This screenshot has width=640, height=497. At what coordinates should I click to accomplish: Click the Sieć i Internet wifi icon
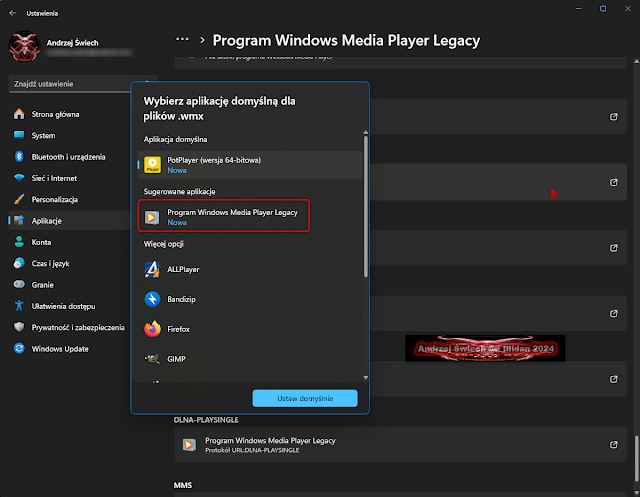pos(19,178)
